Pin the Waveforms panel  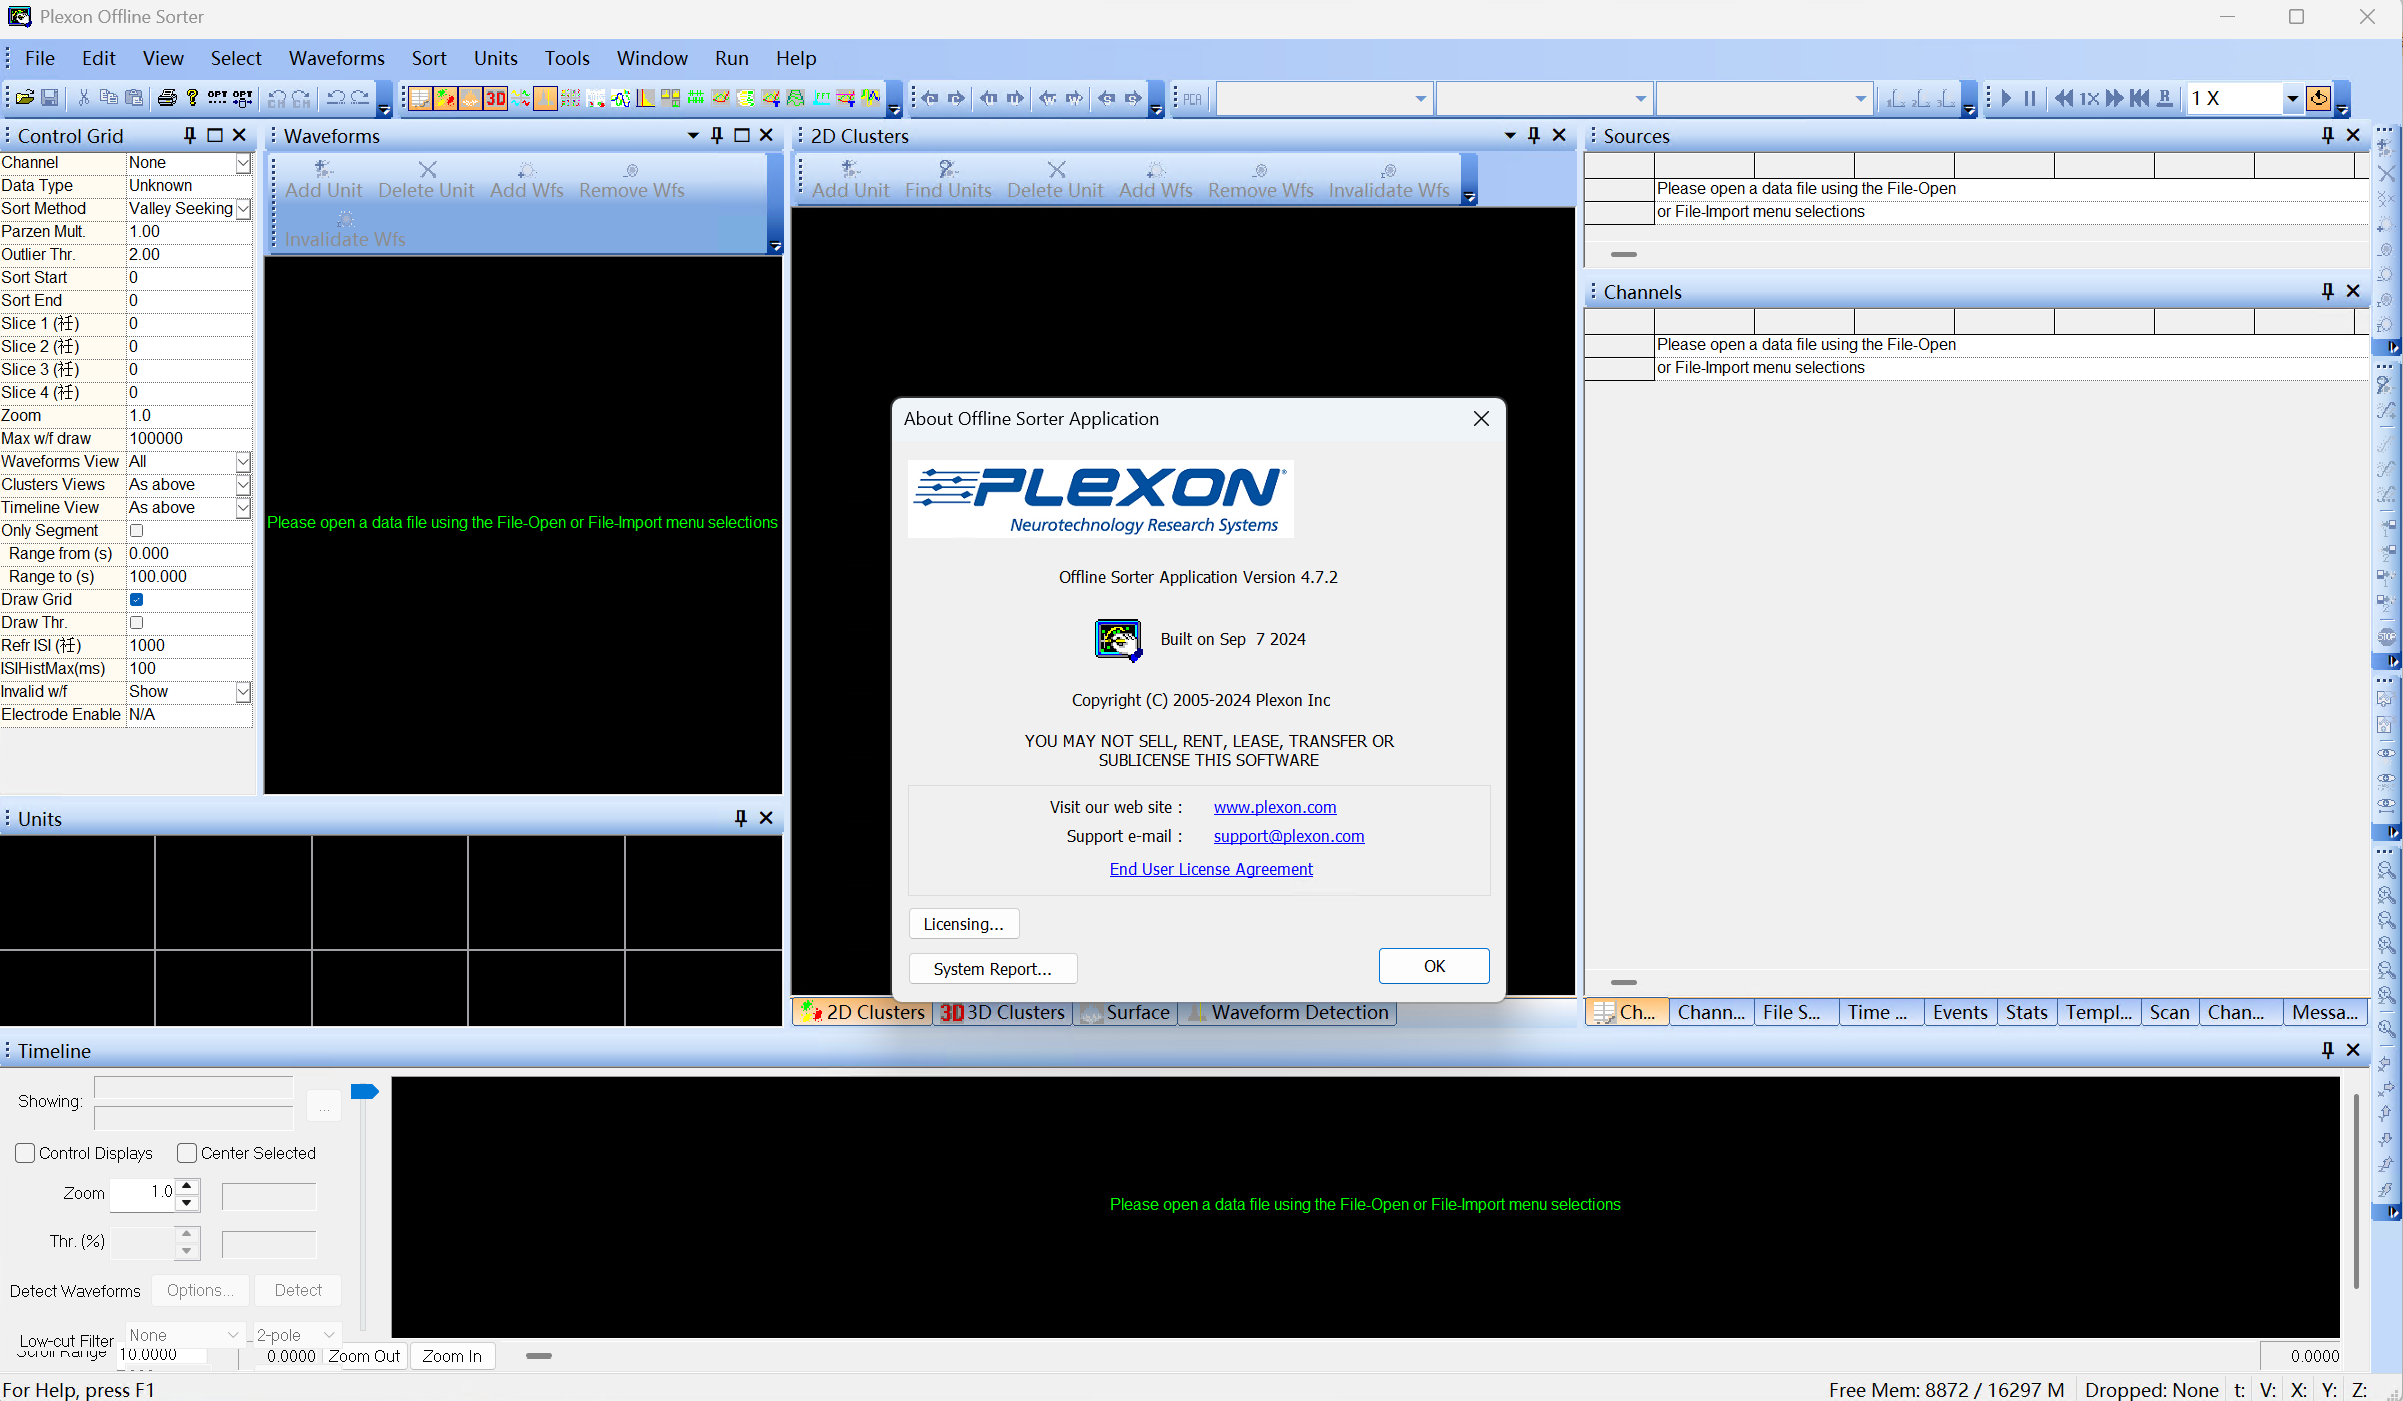[x=717, y=135]
